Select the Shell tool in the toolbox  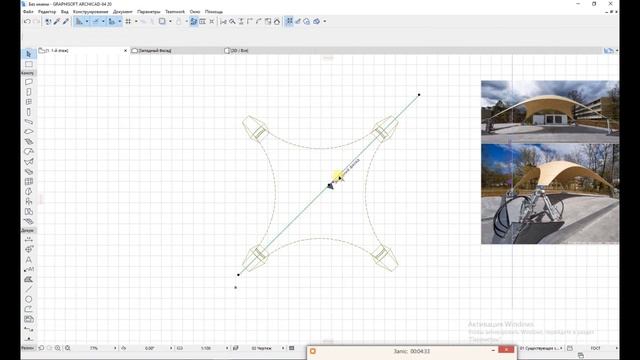tap(29, 162)
